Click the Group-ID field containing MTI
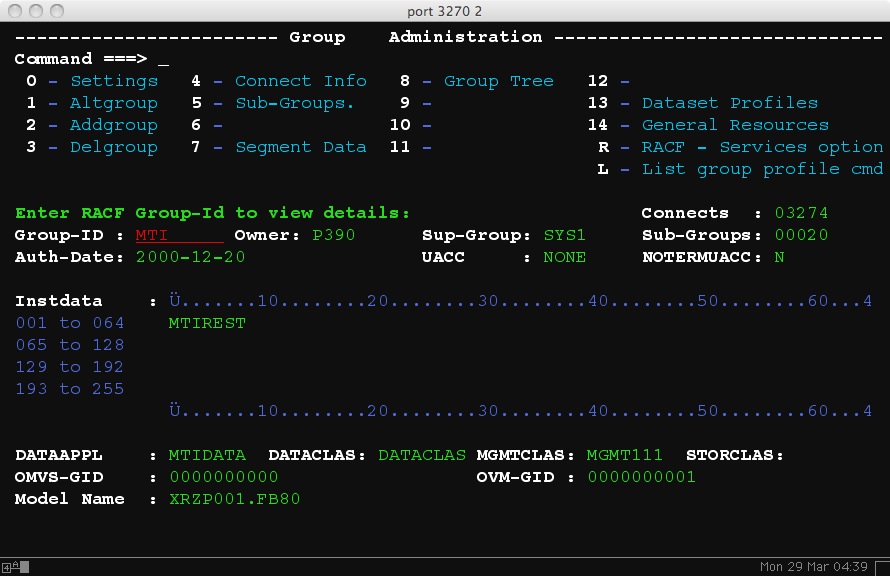Viewport: 890px width, 576px height. 180,235
